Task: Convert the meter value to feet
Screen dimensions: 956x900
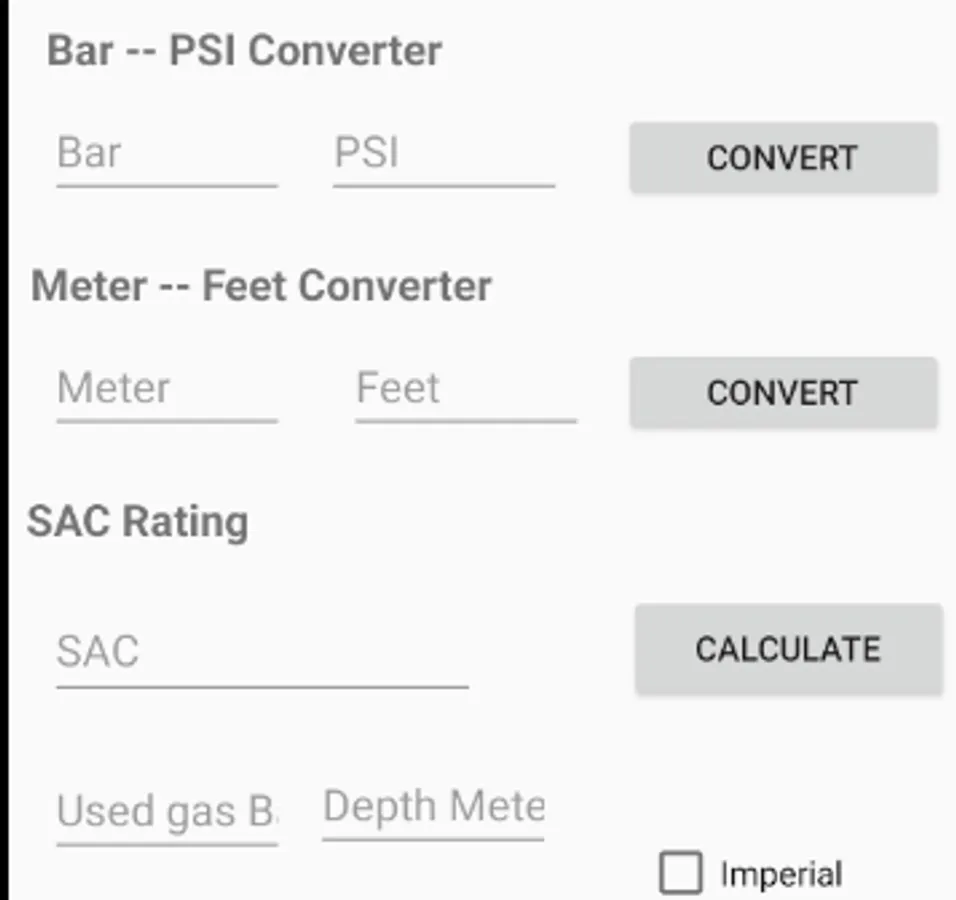Action: 783,393
